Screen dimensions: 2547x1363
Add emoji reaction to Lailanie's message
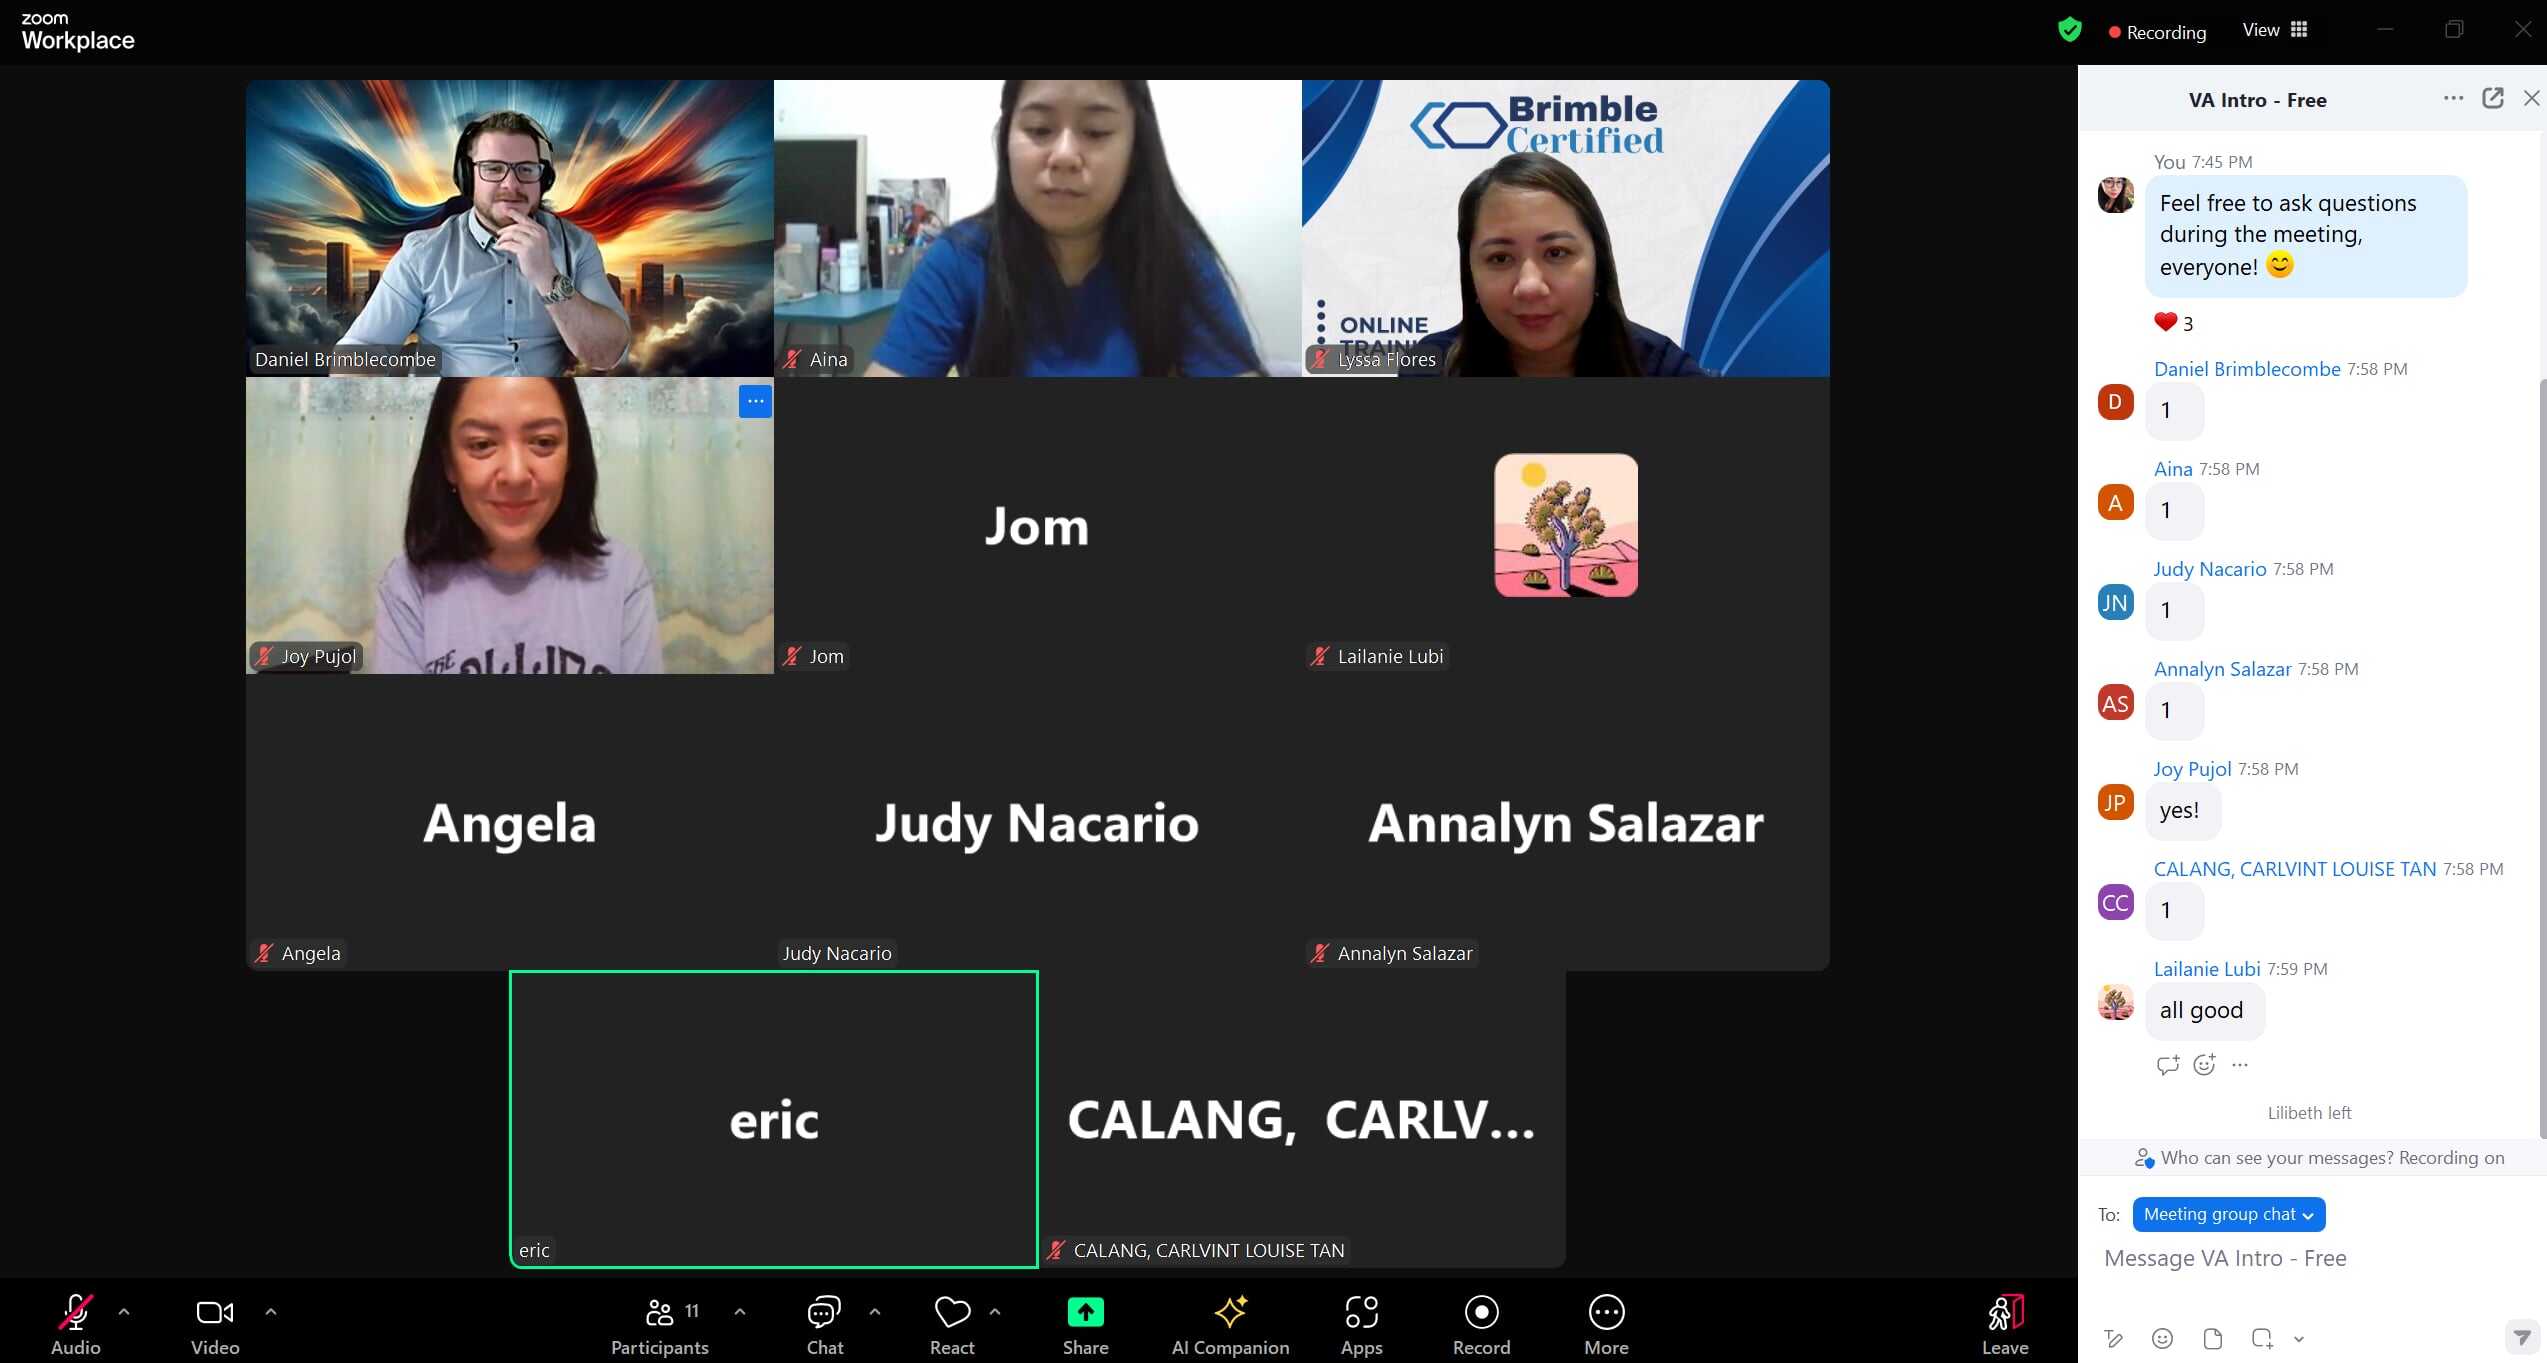2204,1065
